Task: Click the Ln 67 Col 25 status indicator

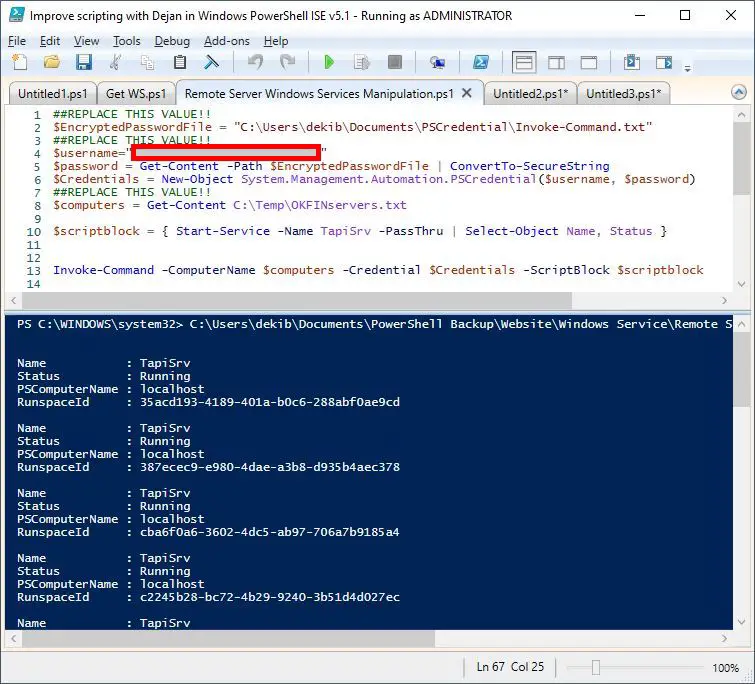Action: point(510,667)
